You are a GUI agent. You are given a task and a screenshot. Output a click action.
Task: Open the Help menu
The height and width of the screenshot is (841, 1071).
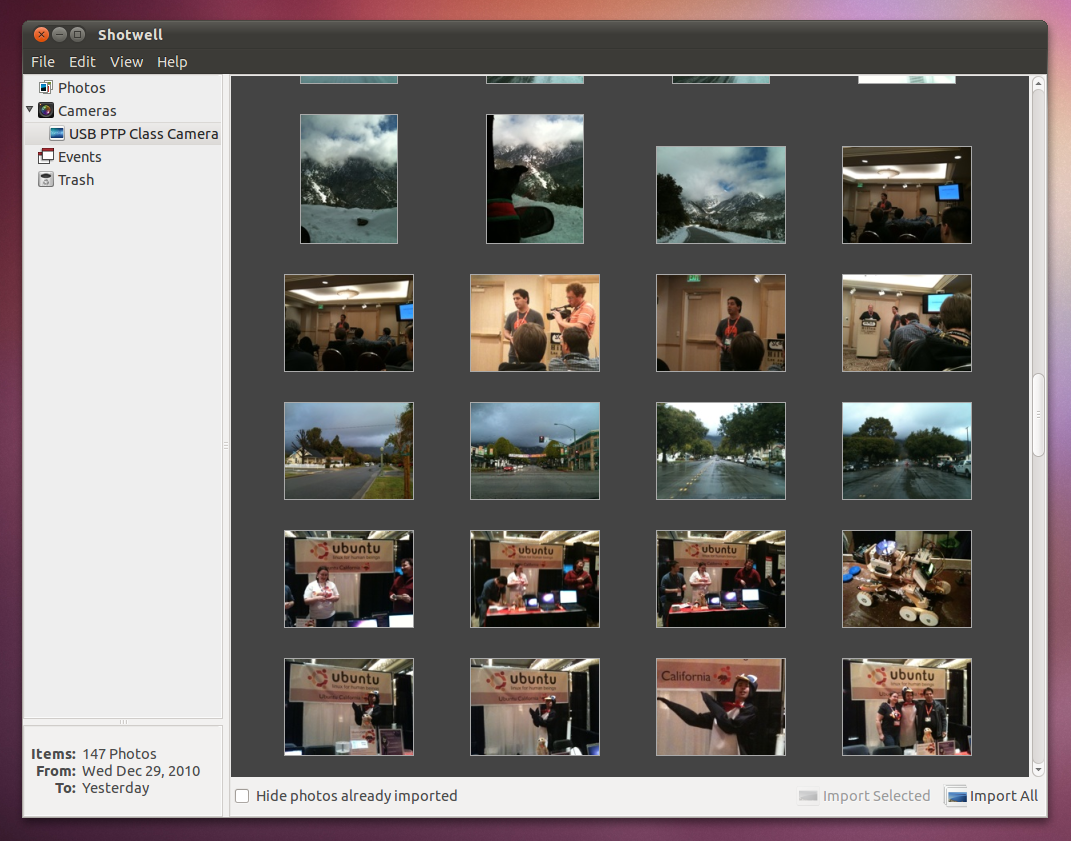pyautogui.click(x=172, y=61)
